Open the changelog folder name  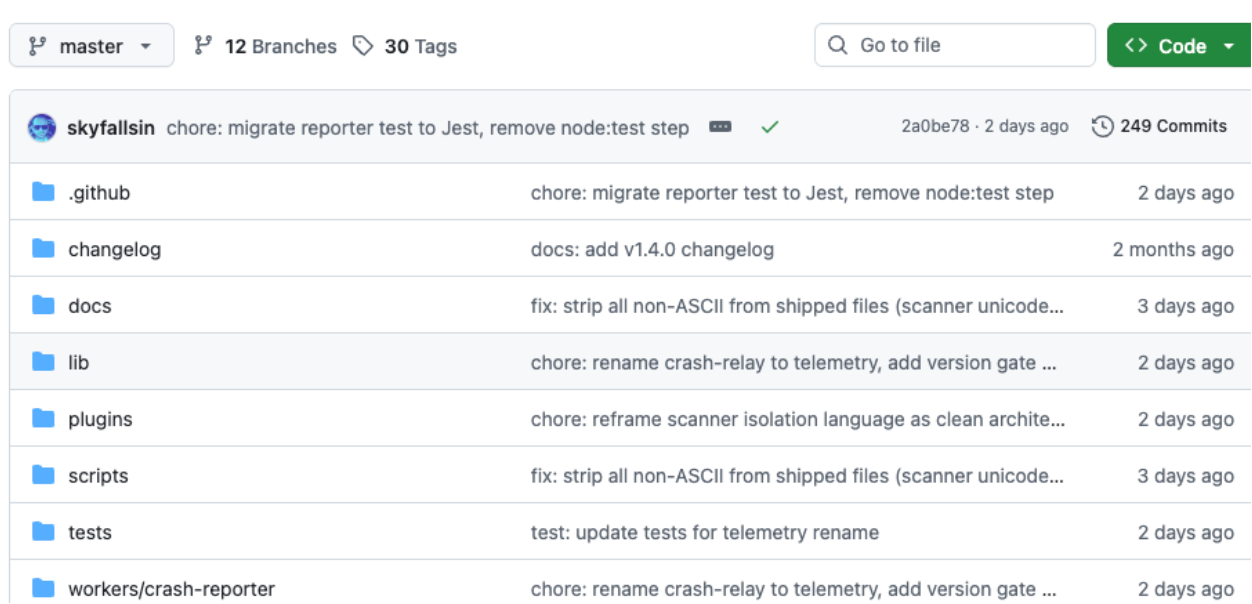tap(114, 249)
